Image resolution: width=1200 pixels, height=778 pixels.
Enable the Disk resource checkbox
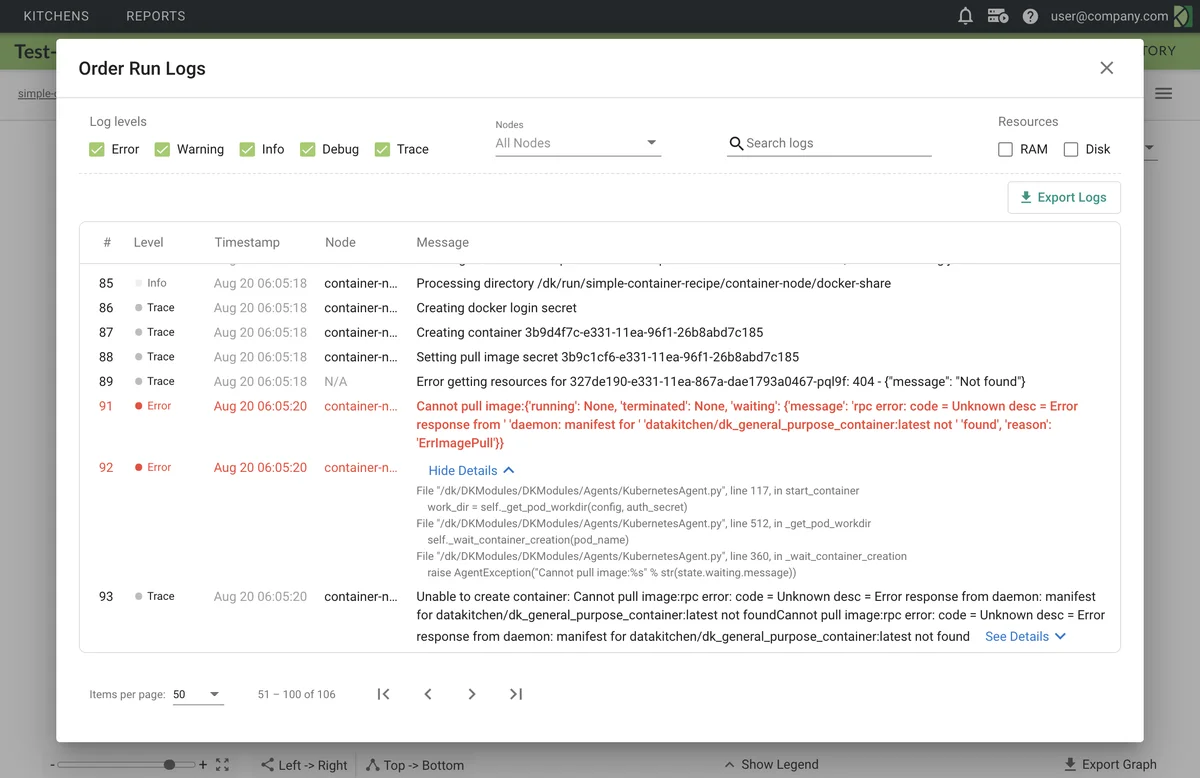pos(1070,148)
